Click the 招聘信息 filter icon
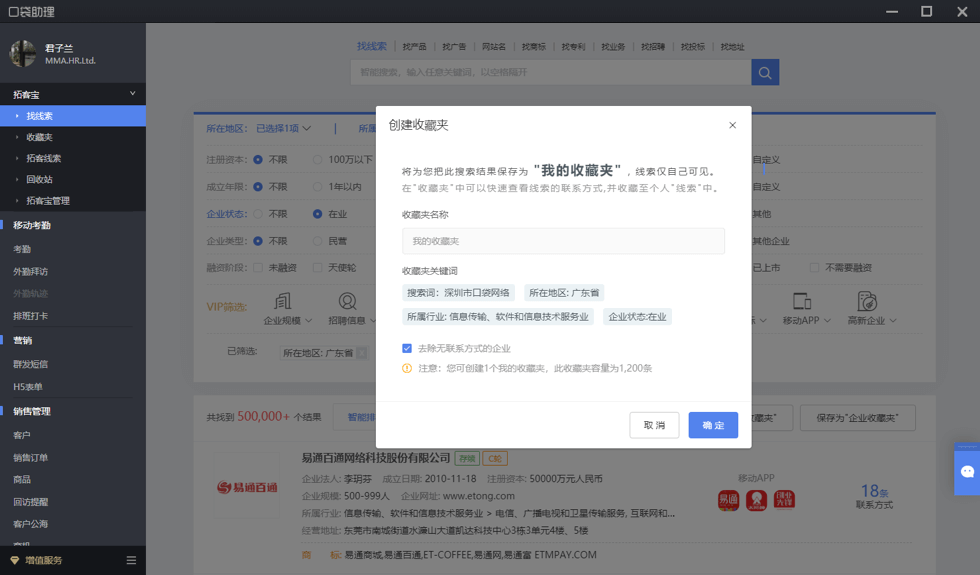This screenshot has width=980, height=575. pos(347,301)
